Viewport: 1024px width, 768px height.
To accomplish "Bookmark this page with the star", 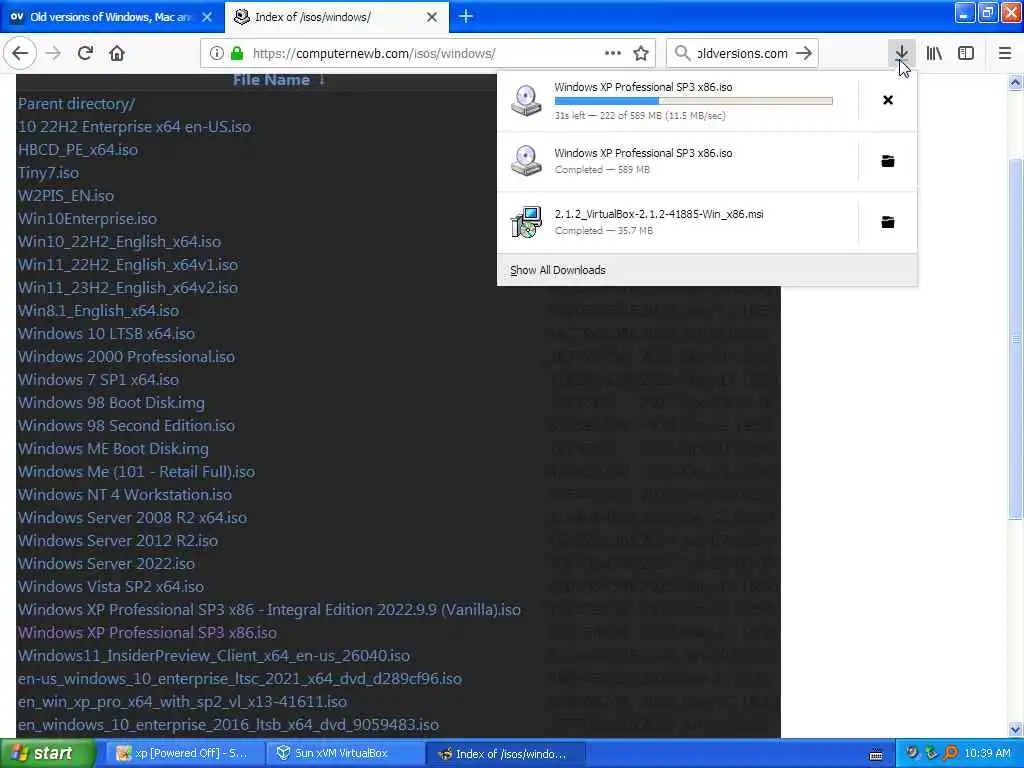I will (x=641, y=54).
